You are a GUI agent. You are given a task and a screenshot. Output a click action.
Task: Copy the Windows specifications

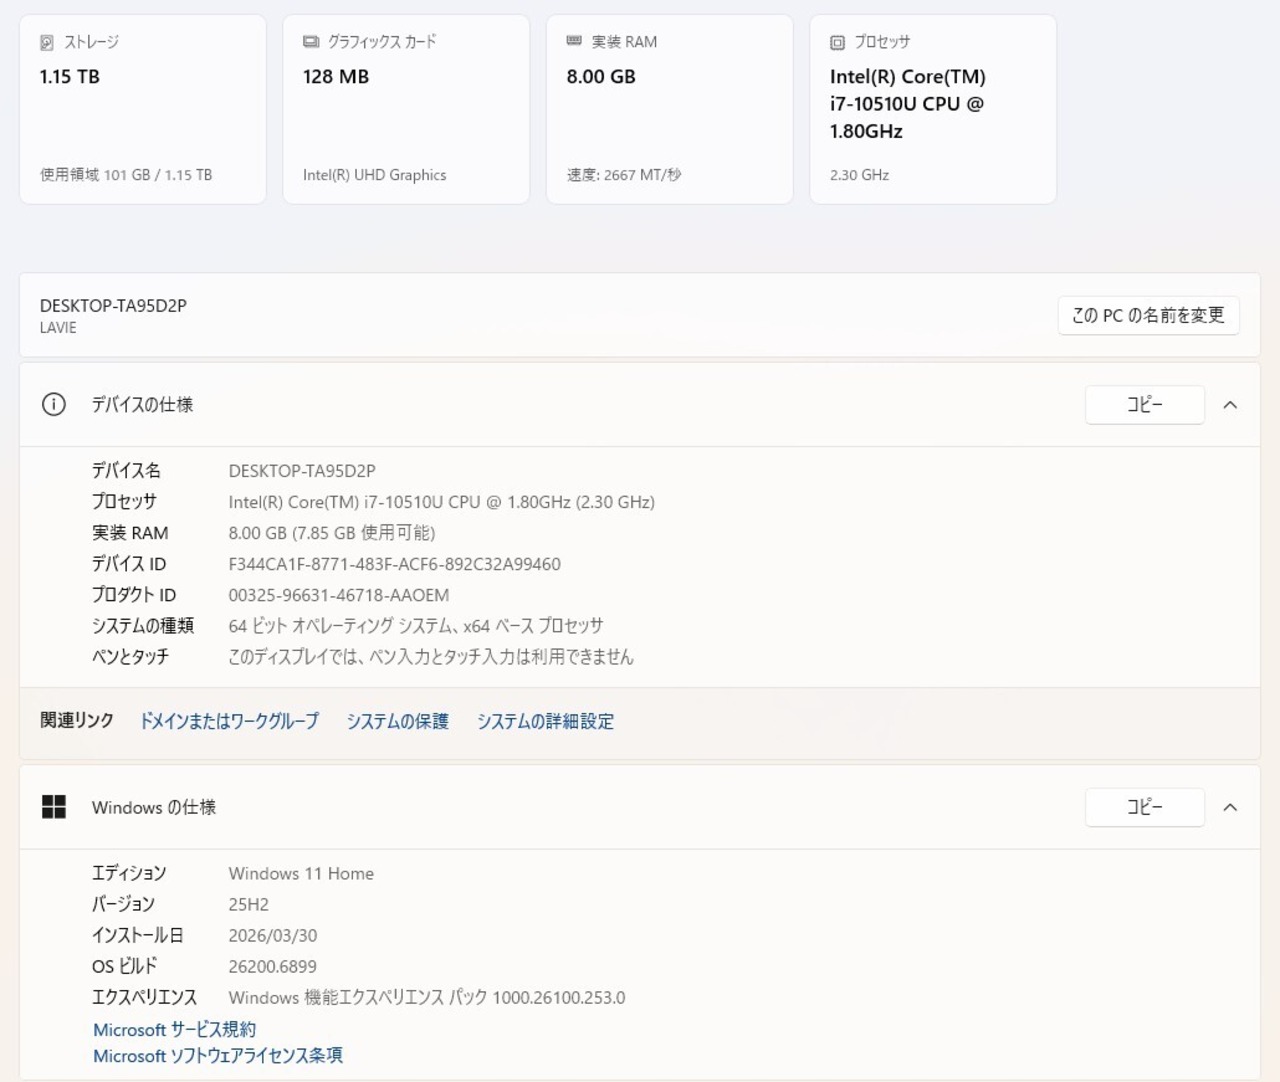tap(1144, 807)
